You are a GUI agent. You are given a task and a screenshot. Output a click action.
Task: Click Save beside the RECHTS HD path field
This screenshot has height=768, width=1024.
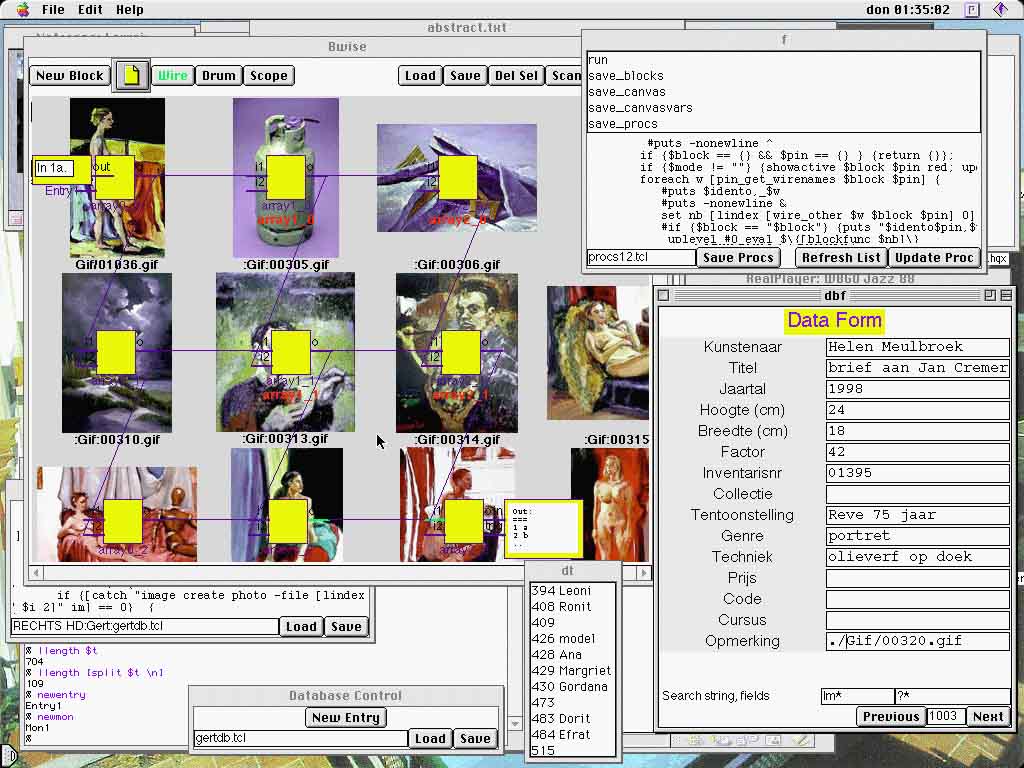point(346,627)
